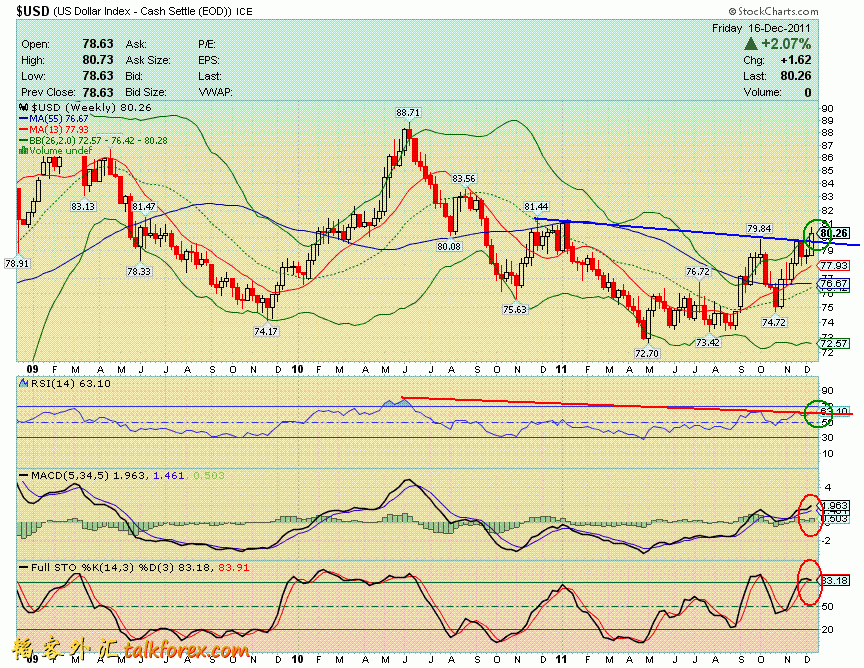Click the Chg value +1.62
The image size is (864, 668).
[796, 60]
